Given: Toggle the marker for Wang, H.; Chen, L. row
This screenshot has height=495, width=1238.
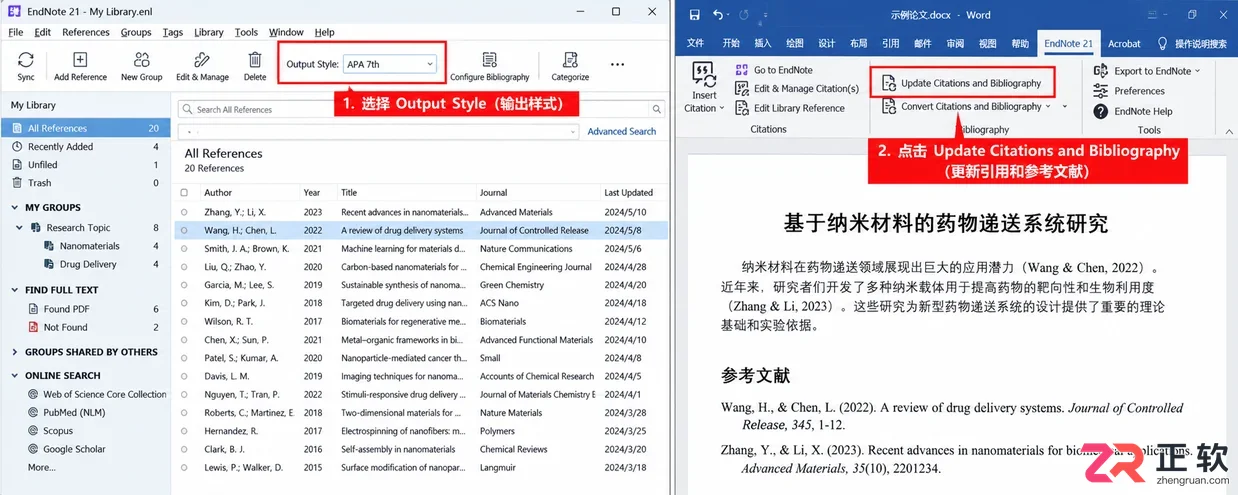Looking at the screenshot, I should (x=184, y=230).
